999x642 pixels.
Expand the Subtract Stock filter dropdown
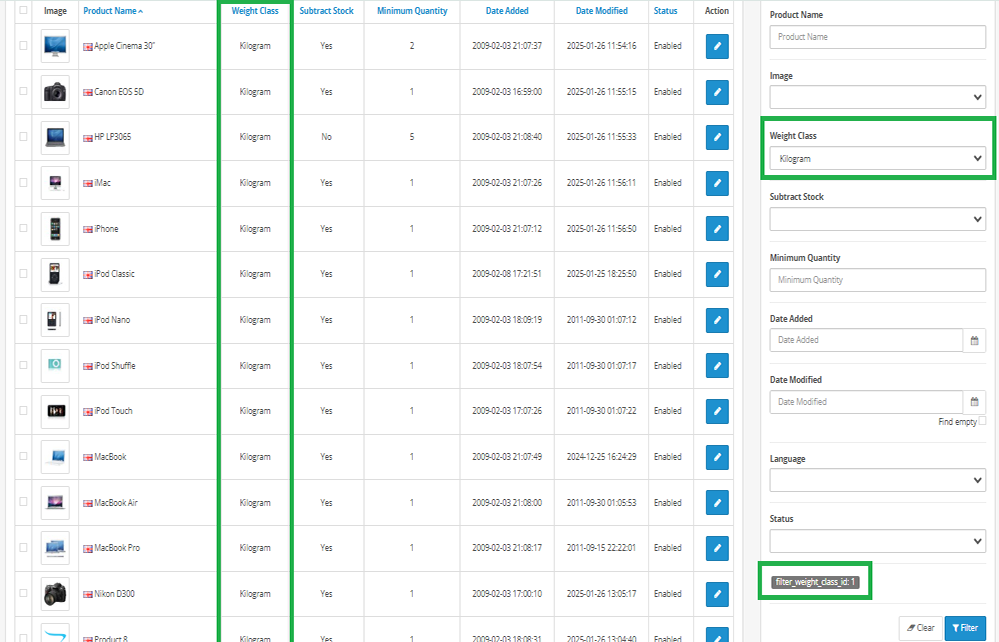click(x=877, y=219)
